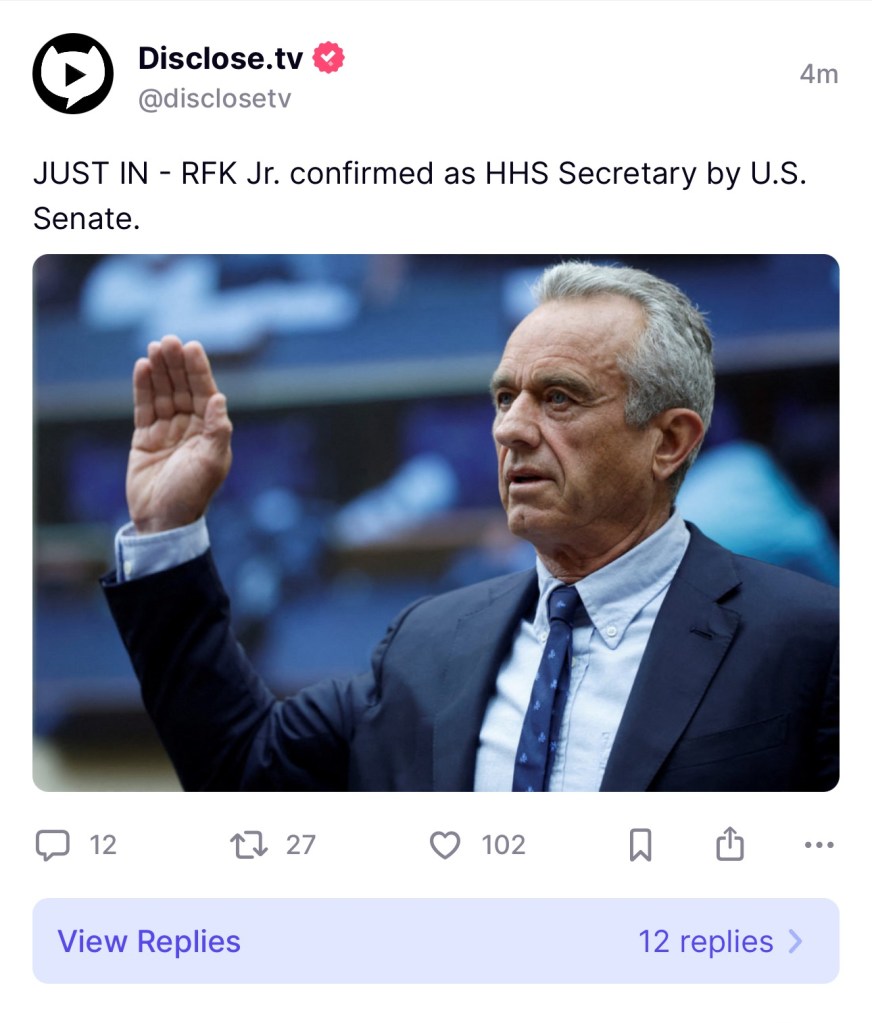This screenshot has width=872, height=1023.
Task: Click the verified badge beside Disclose.tv
Action: pos(329,58)
